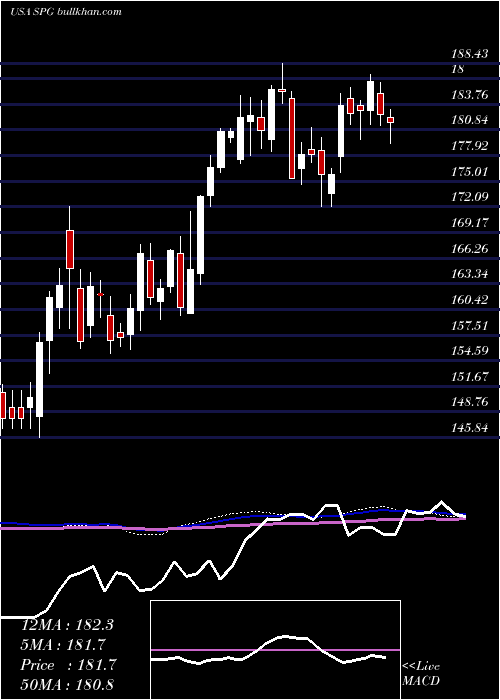The height and width of the screenshot is (700, 500).
Task: Click the 148.76 price axis label
Action: [469, 403]
